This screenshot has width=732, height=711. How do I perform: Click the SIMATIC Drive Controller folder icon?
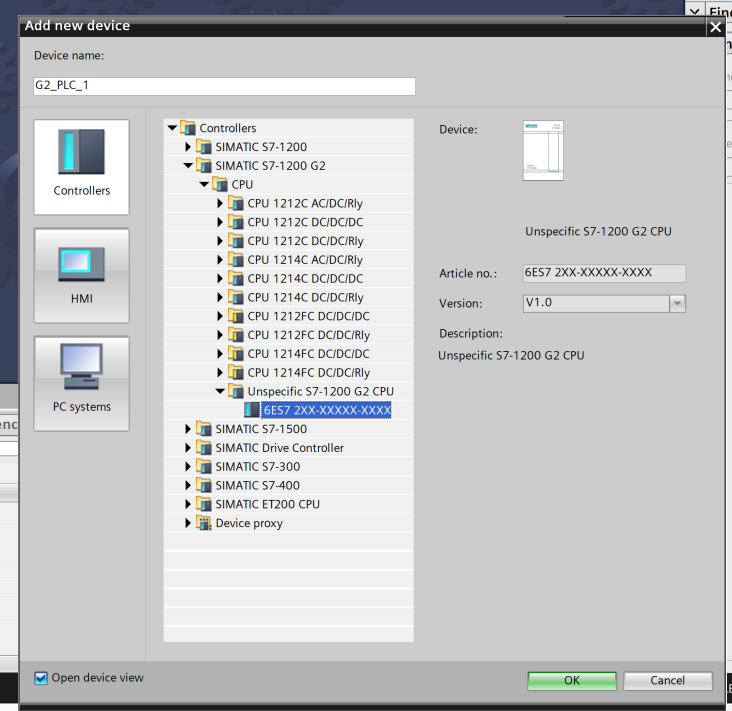coord(204,448)
